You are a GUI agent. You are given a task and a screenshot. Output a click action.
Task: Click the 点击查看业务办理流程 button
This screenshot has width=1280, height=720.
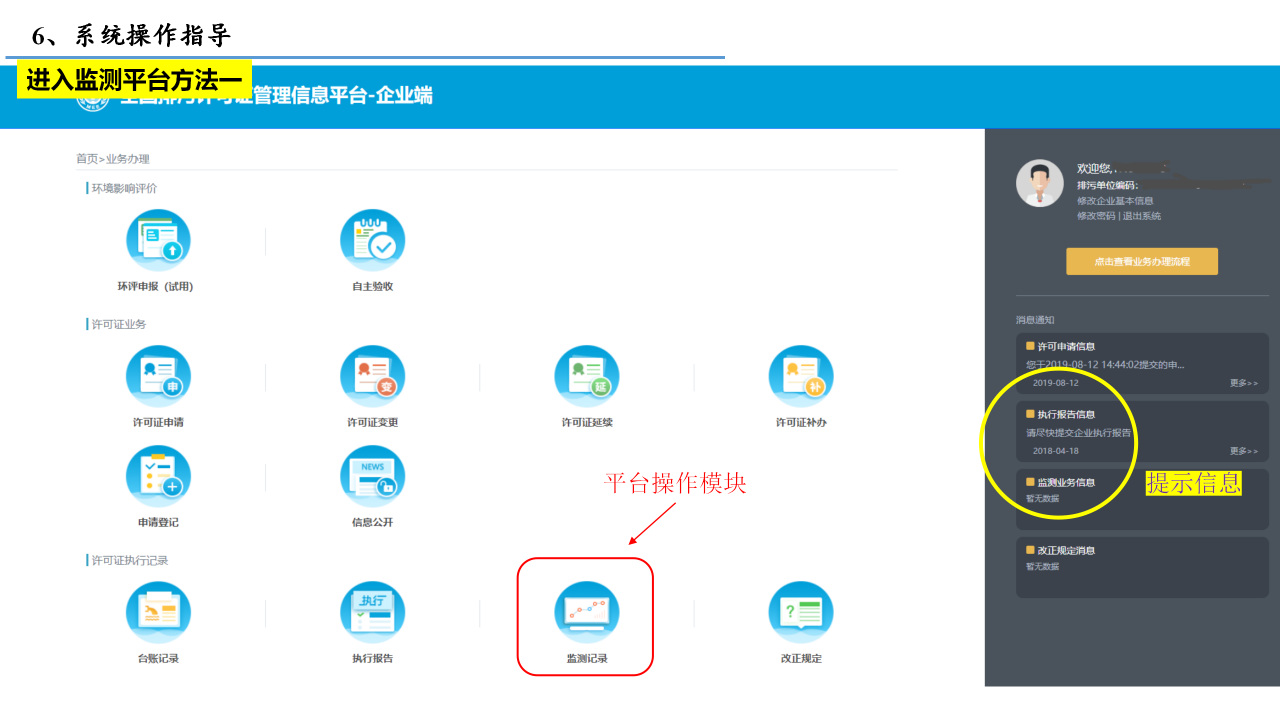(1142, 261)
